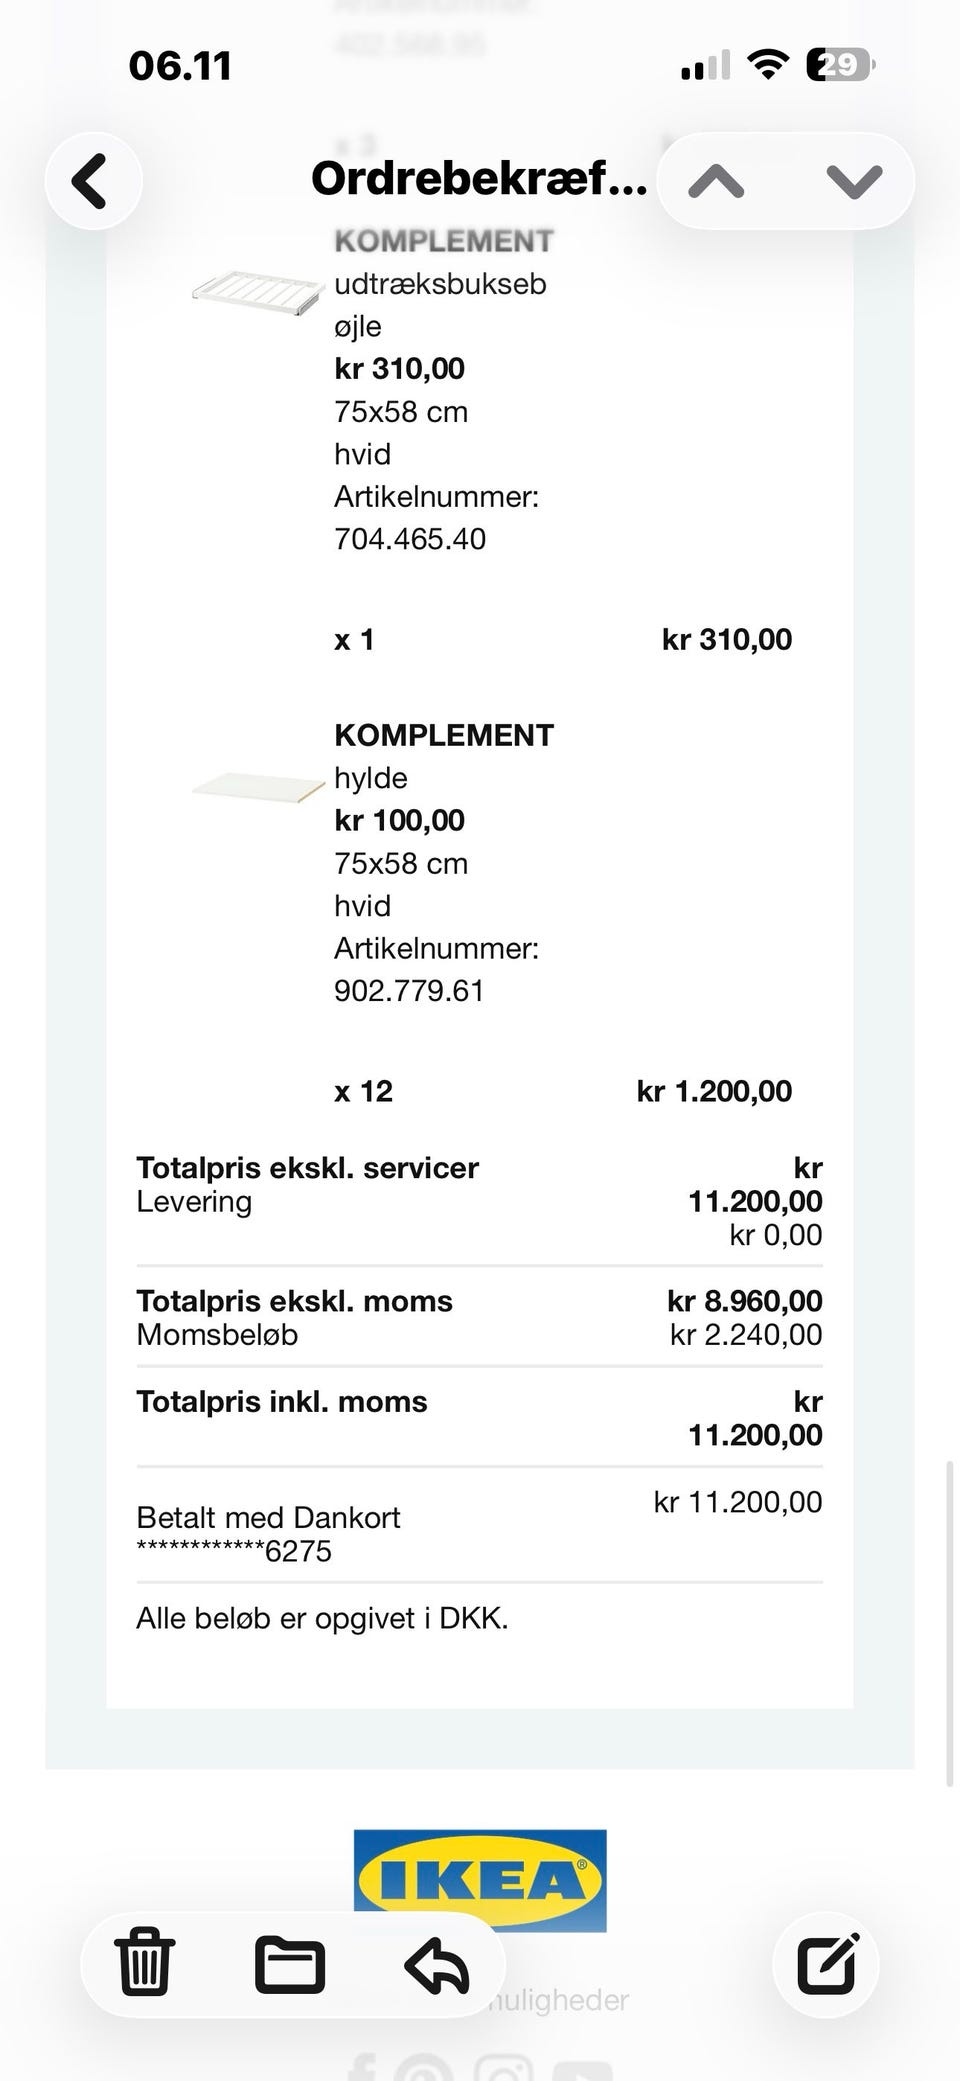Go to next message with down arrow
Screen dimensions: 960x2081
pos(854,181)
